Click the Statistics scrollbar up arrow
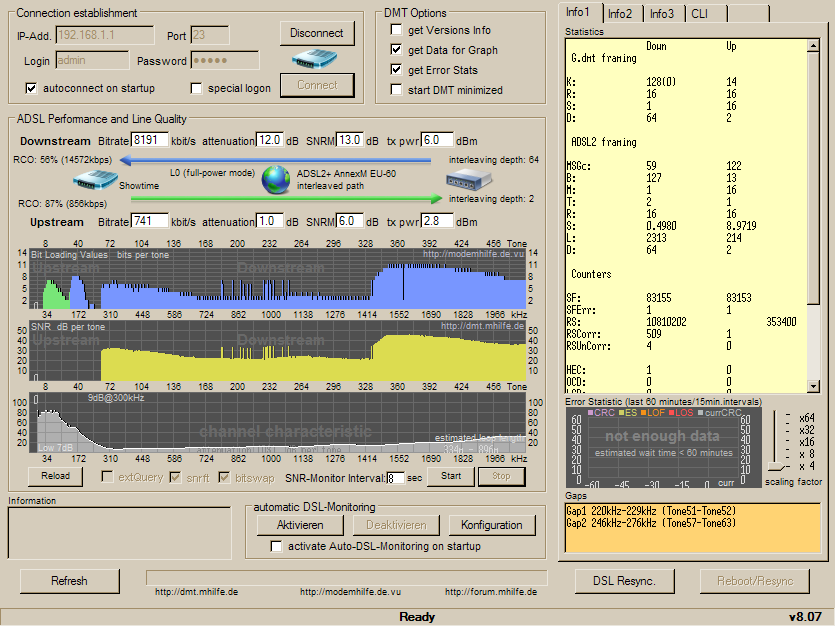Screen dimensions: 835x626 pos(813,46)
